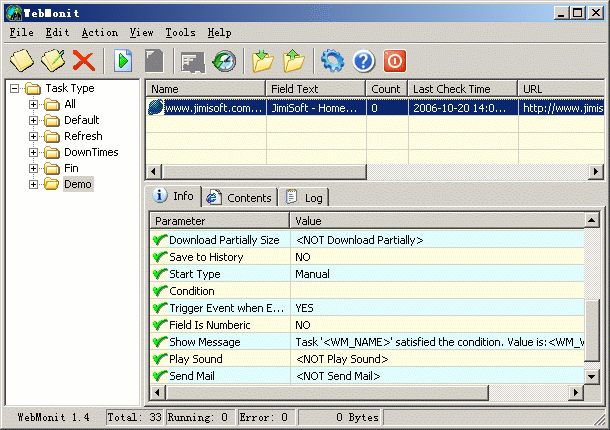Click the red power exit icon
Screen dimensions: 610x430
click(395, 61)
